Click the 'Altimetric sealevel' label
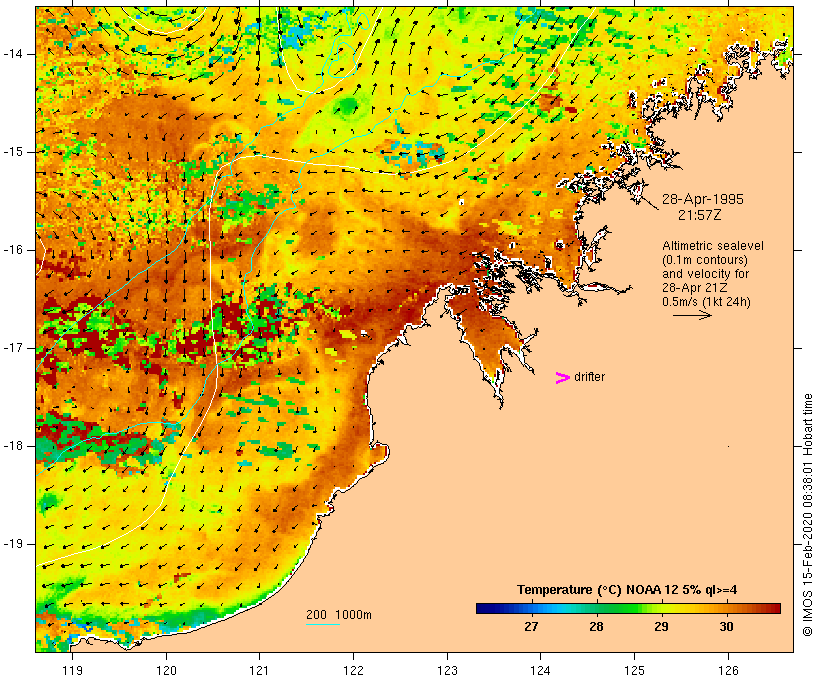The image size is (820, 680). pos(713,246)
